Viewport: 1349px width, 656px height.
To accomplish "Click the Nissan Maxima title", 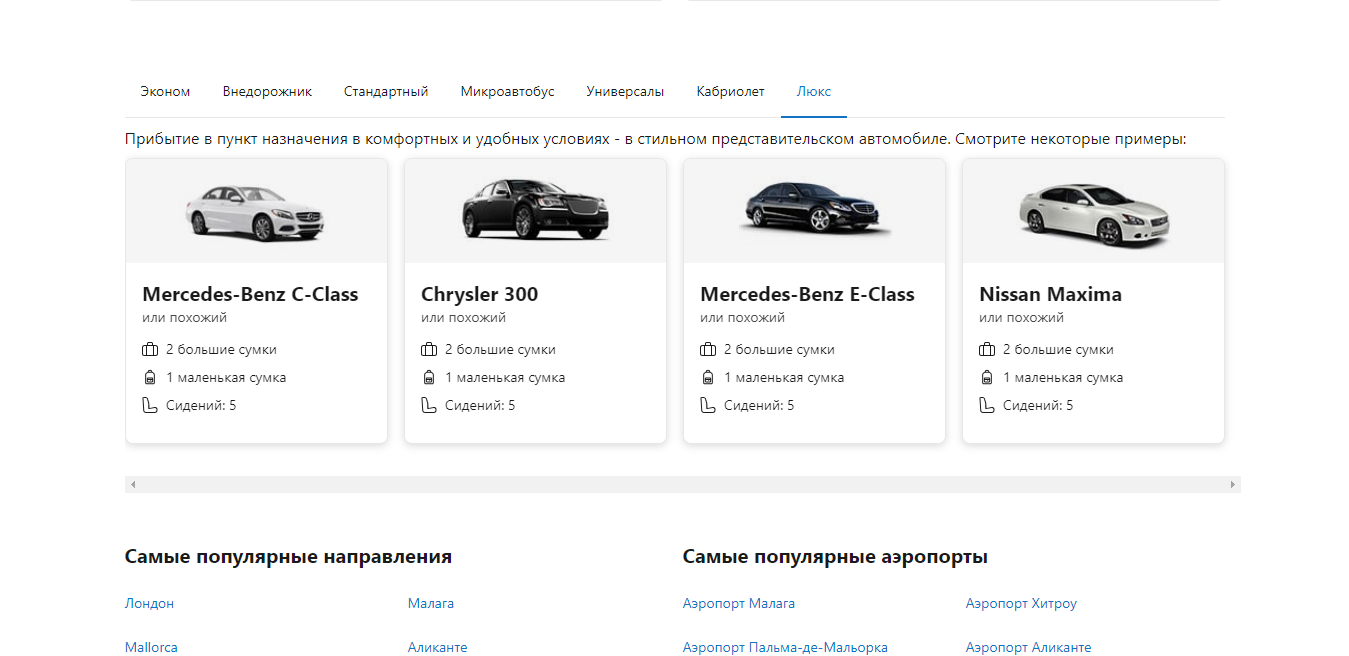I will (x=1050, y=294).
